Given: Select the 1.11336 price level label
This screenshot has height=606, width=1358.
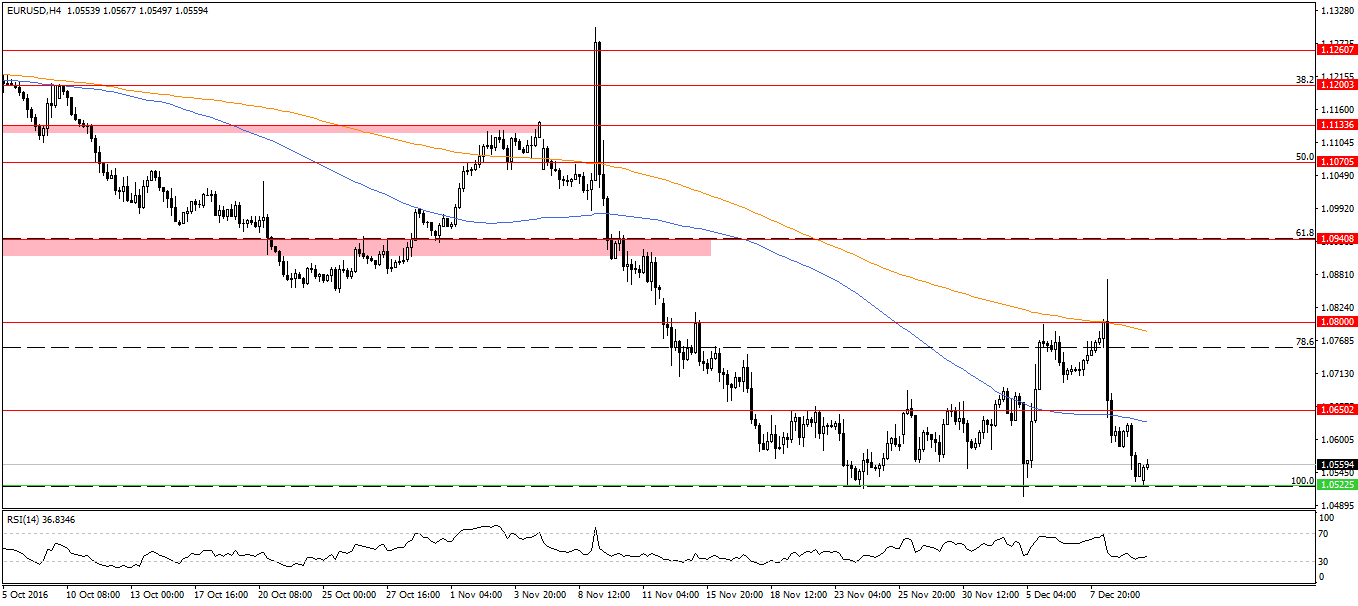Looking at the screenshot, I should 1336,125.
